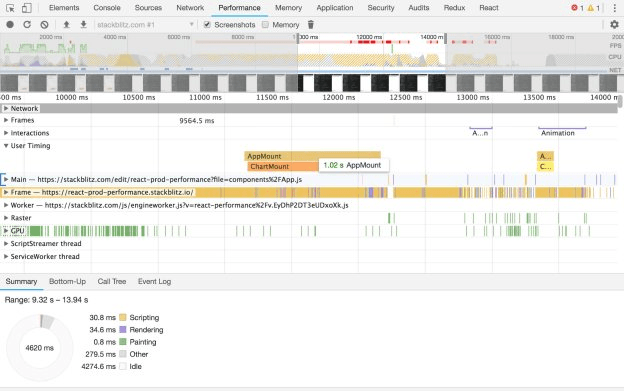Select the ChartMount timing bar

(283, 166)
